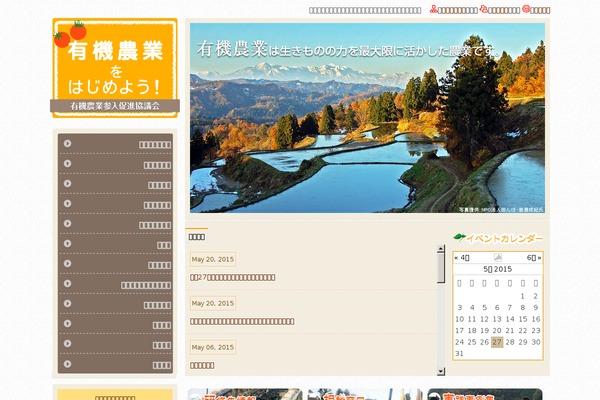Image resolution: width=600 pixels, height=400 pixels.
Task: Click the small icon centered in the calendar header
Action: (x=498, y=258)
